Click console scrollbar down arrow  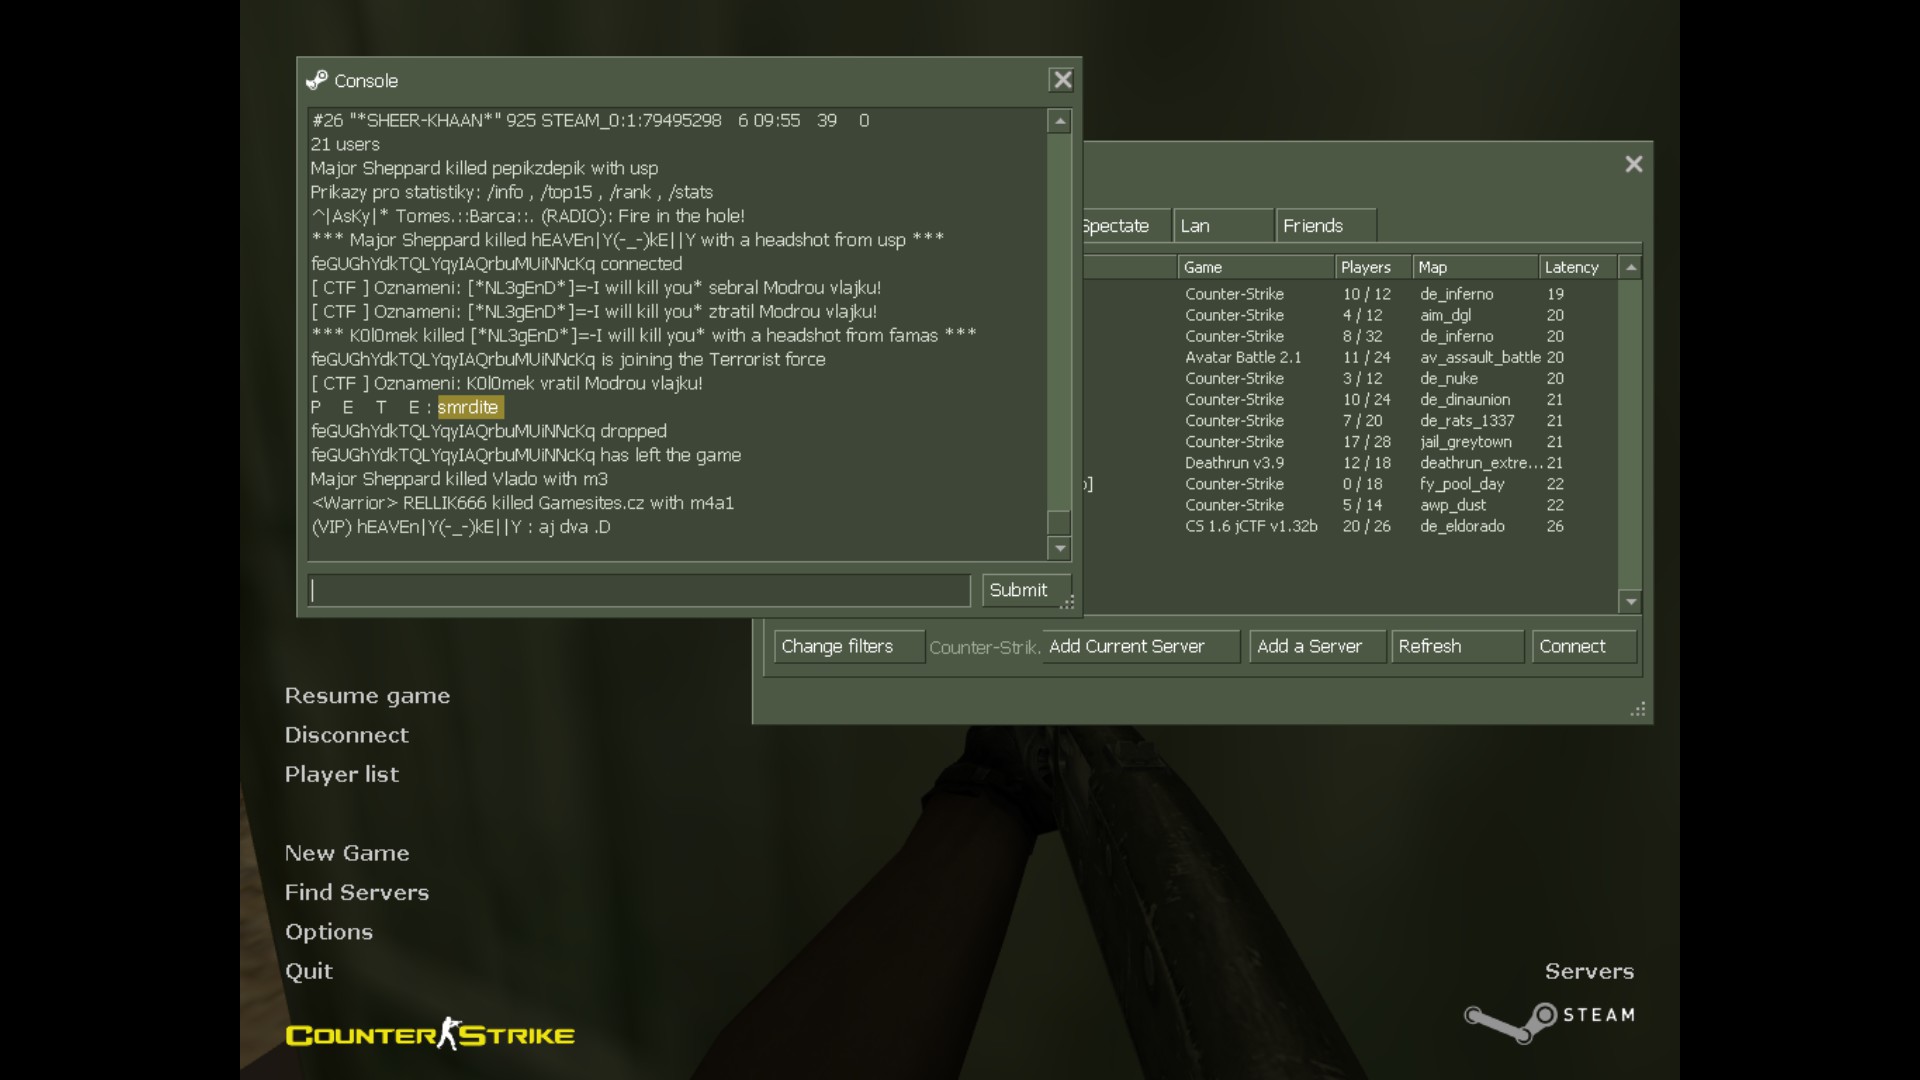[1059, 548]
